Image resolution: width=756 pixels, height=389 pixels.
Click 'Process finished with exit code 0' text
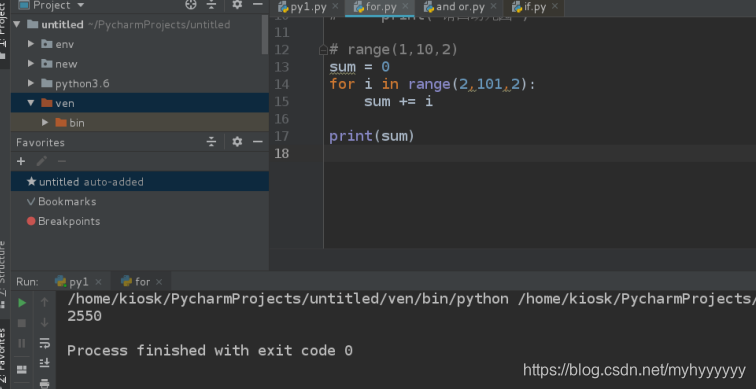pyautogui.click(x=210, y=350)
